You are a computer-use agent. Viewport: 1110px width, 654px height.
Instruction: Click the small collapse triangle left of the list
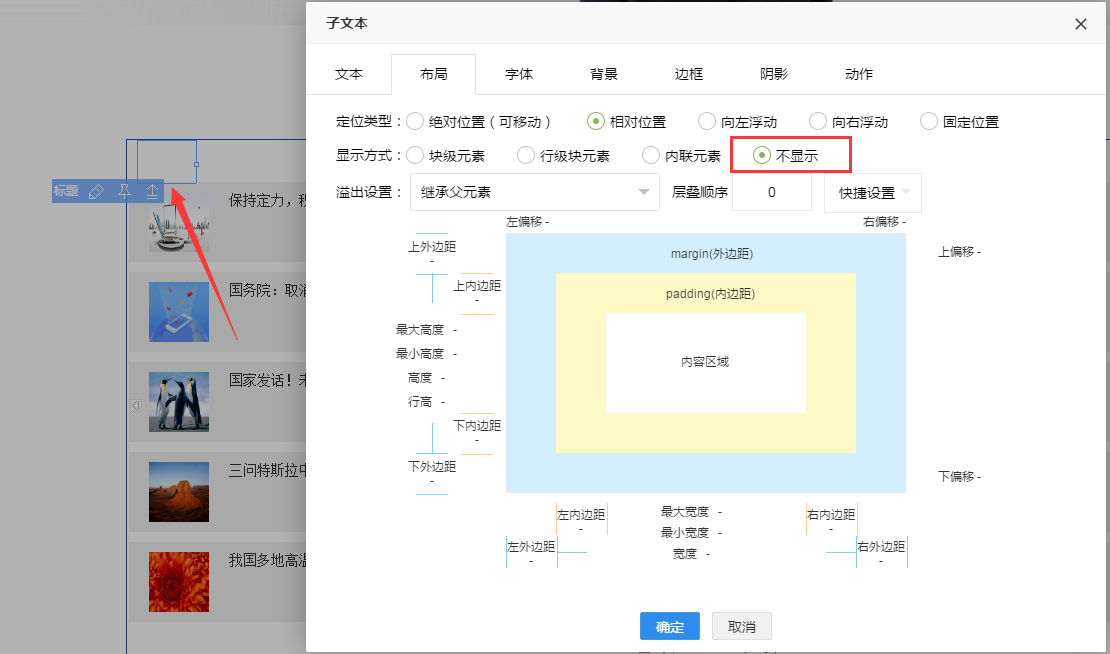tap(134, 405)
